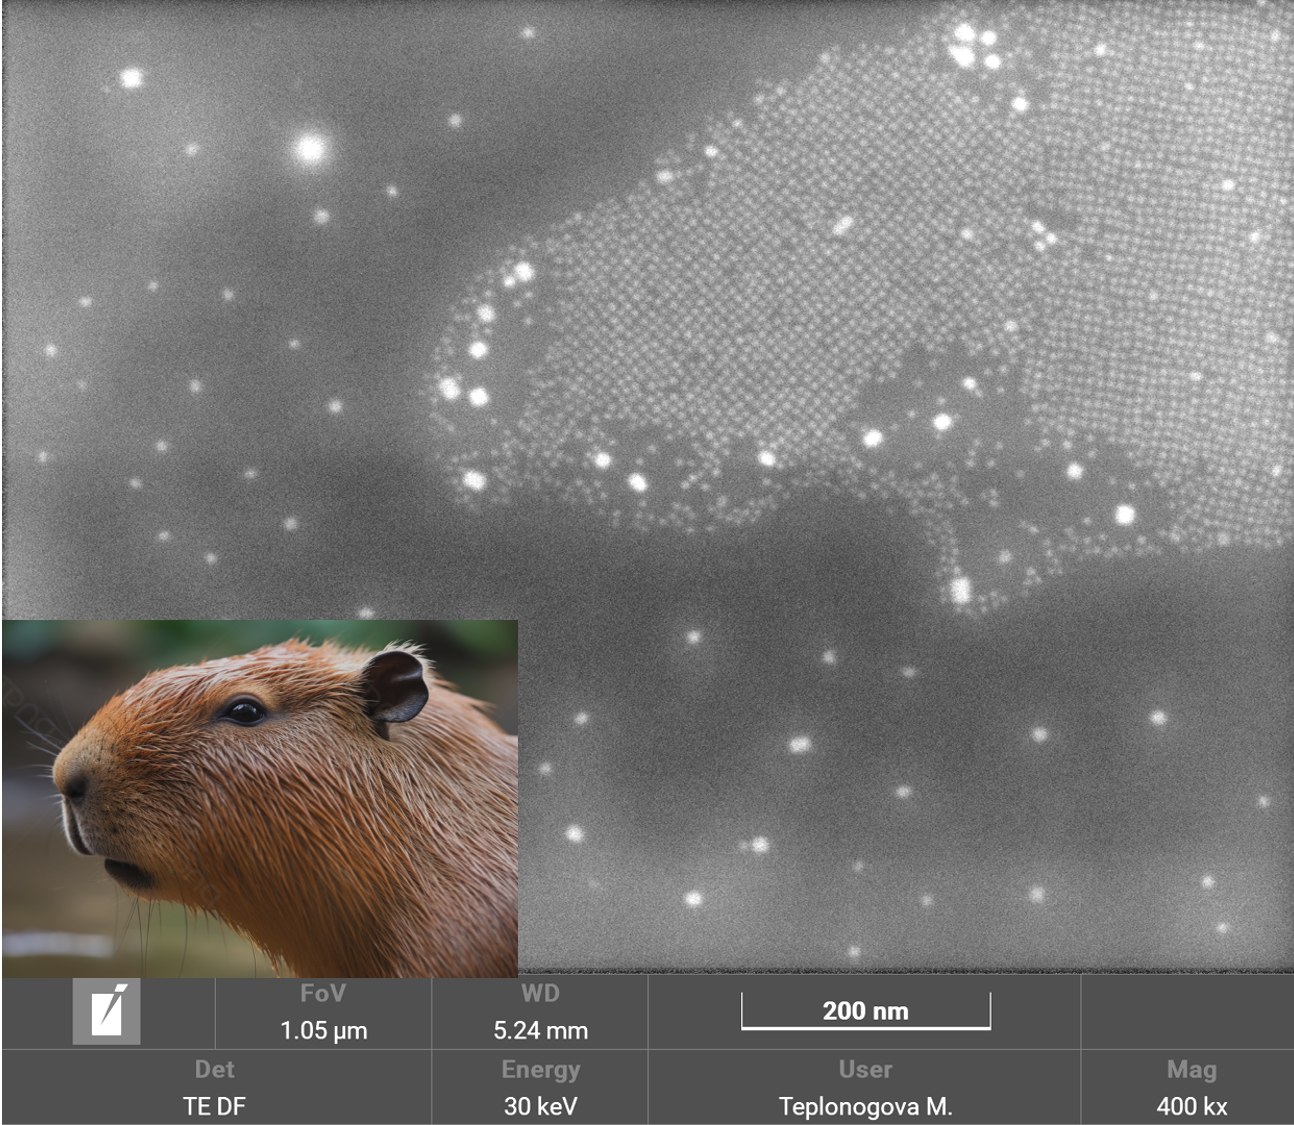Viewport: 1294px width, 1125px height.
Task: Click the "WD" label
Action: click(540, 993)
